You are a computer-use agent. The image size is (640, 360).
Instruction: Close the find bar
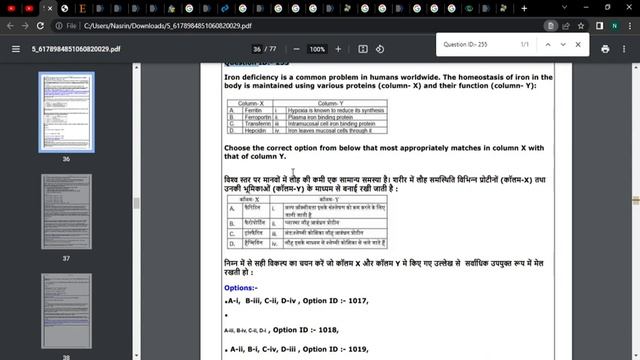coord(578,44)
